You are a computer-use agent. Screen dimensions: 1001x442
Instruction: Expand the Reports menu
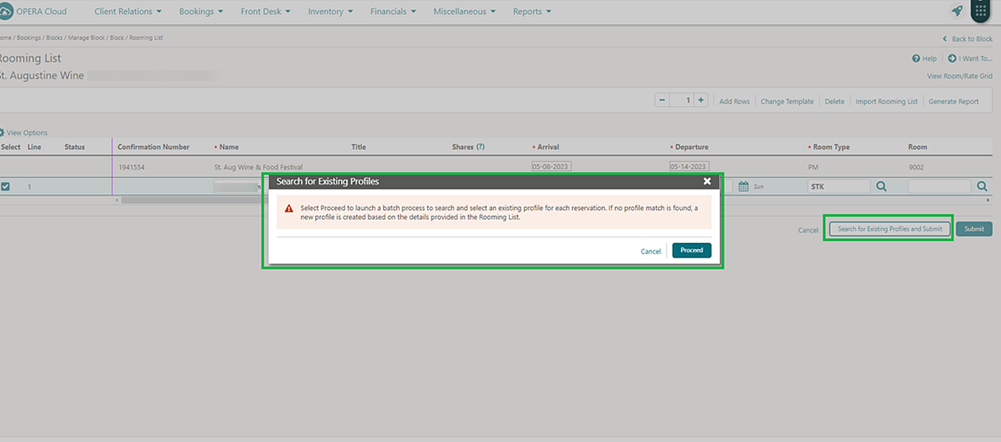pyautogui.click(x=532, y=11)
